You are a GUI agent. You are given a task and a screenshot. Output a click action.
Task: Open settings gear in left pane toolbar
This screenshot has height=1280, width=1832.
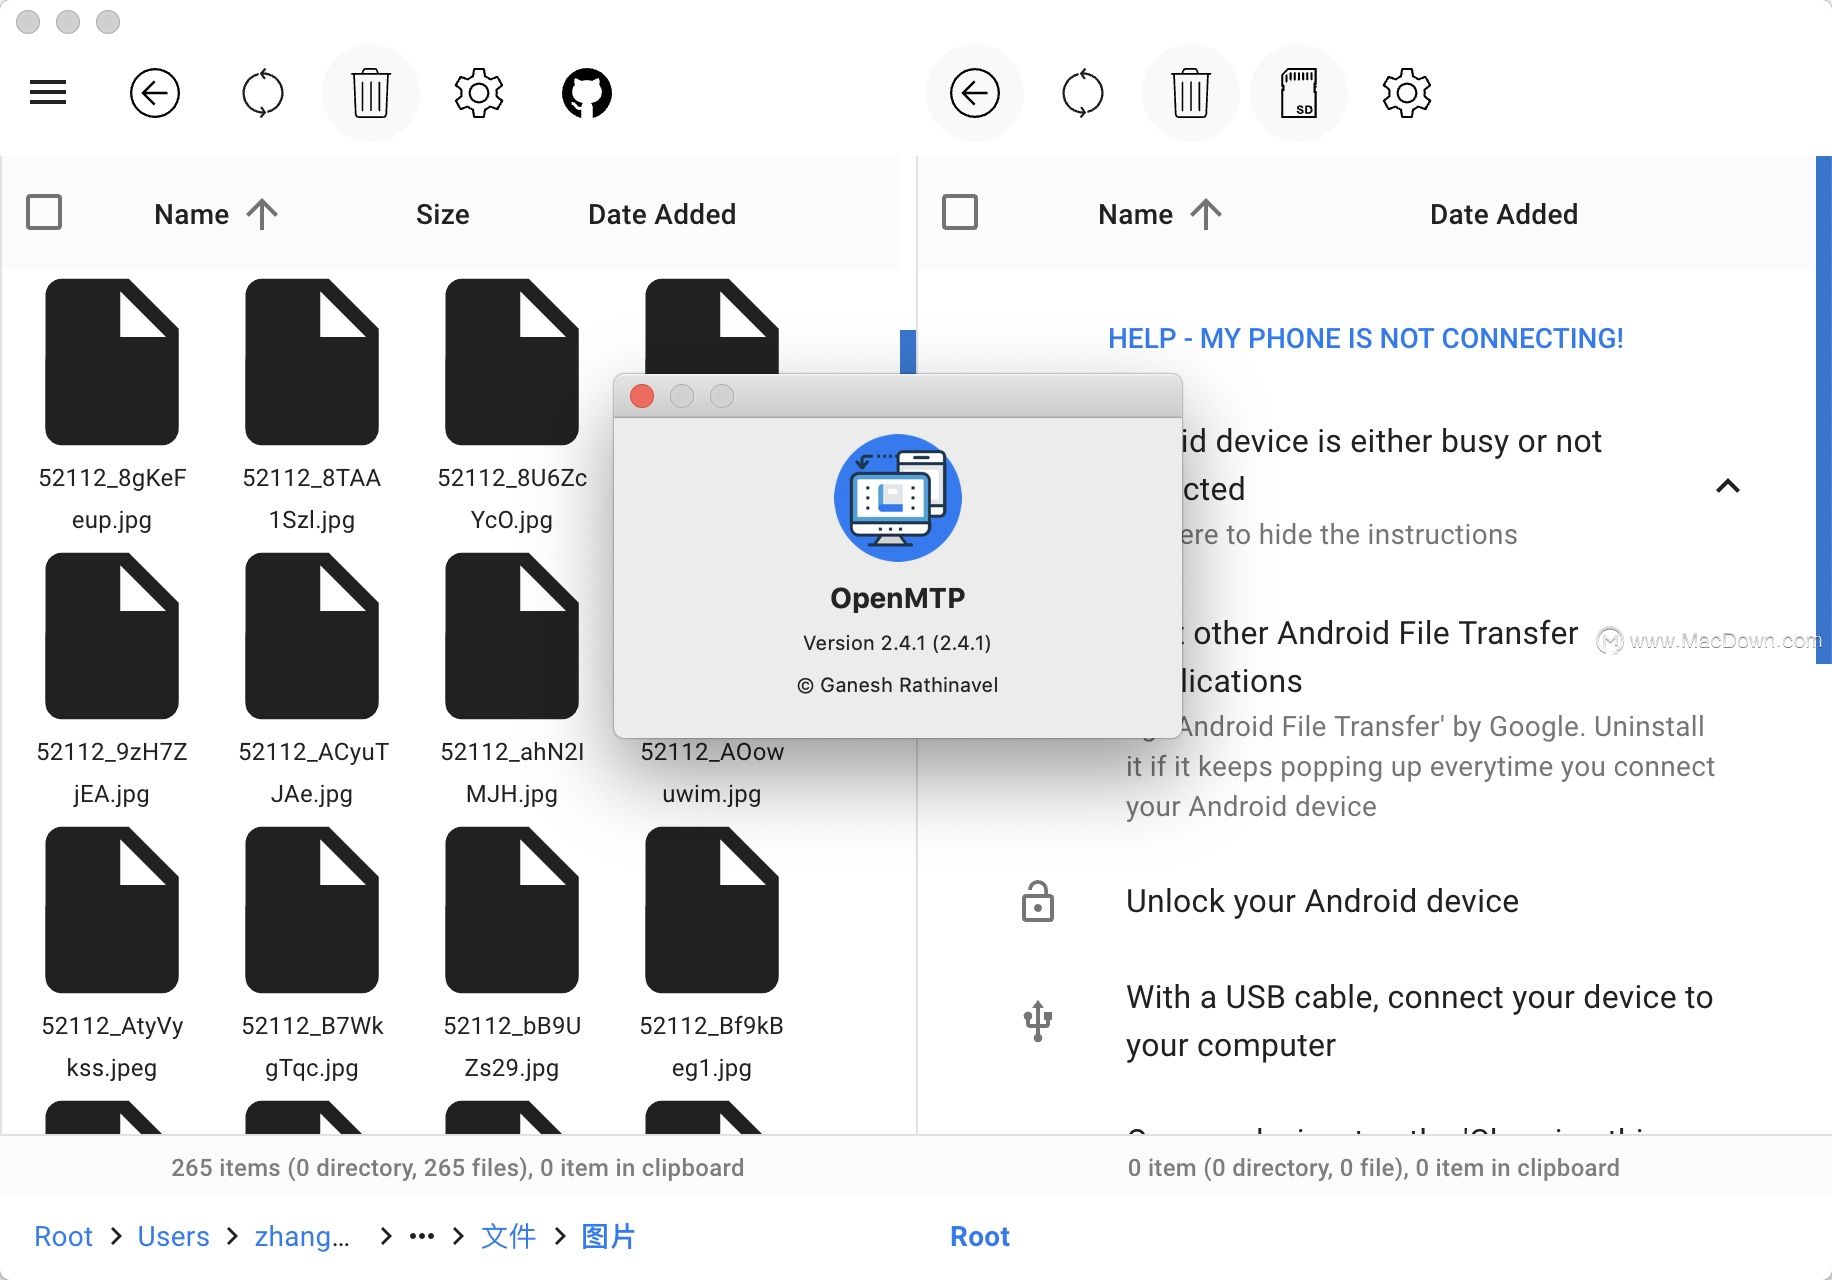point(479,93)
